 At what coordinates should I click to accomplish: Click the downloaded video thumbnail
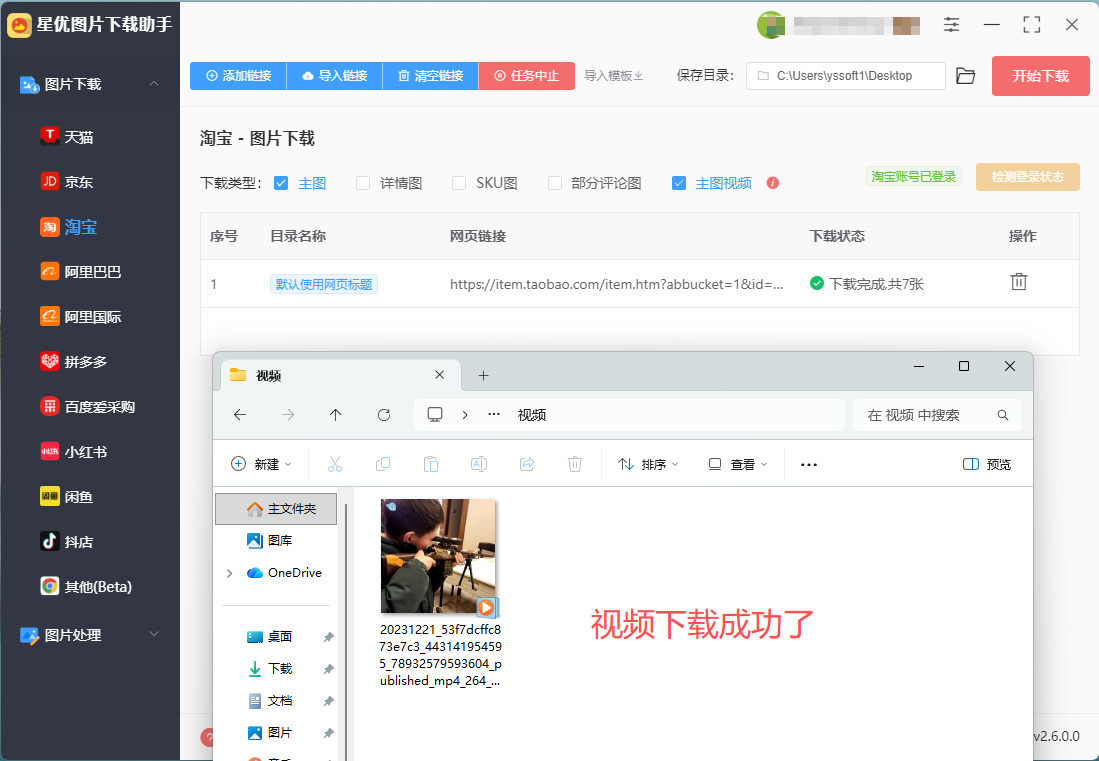(x=438, y=556)
